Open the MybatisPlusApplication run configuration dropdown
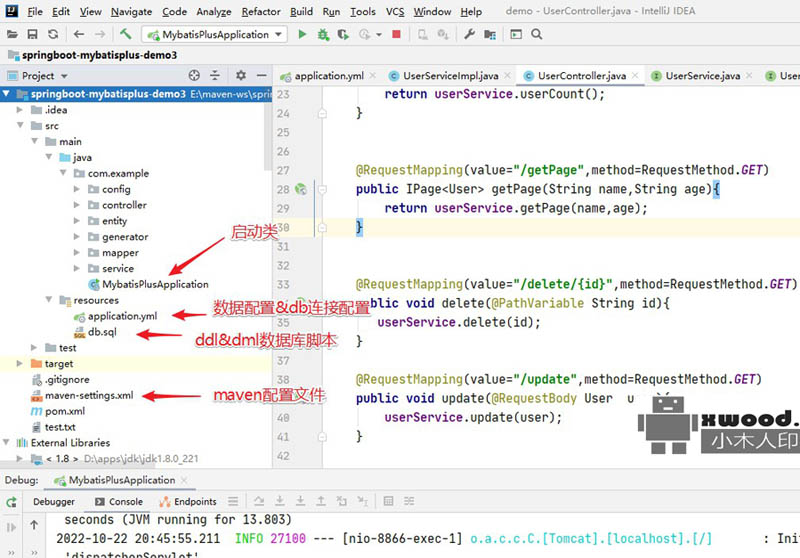 pyautogui.click(x=214, y=34)
